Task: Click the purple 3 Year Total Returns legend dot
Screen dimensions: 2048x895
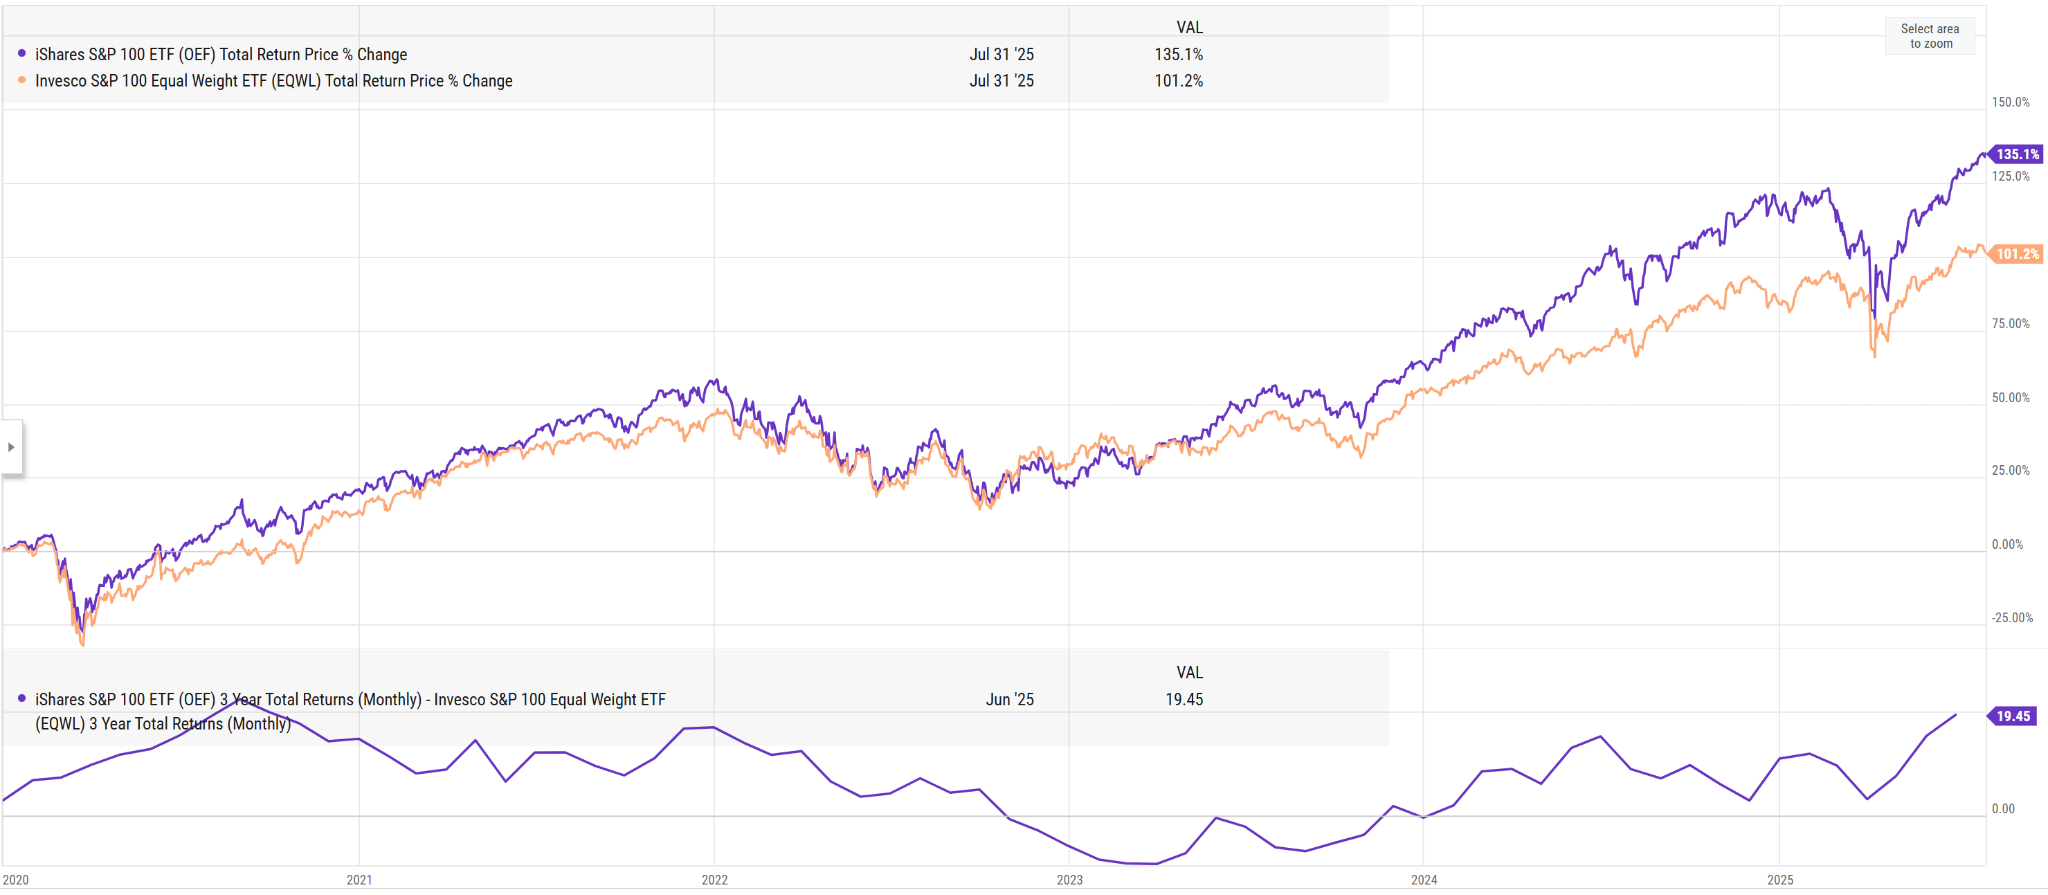Action: [x=22, y=699]
